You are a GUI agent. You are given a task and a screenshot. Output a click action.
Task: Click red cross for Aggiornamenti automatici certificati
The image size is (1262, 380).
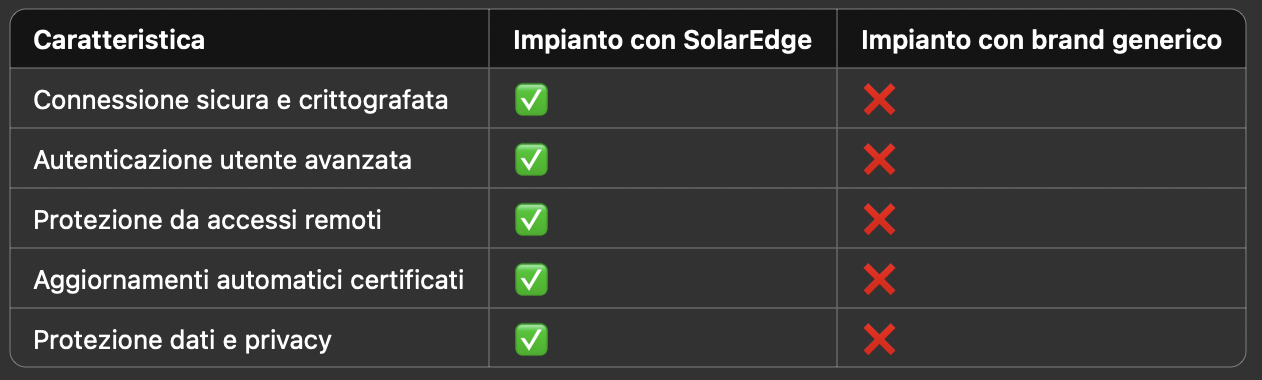click(x=879, y=280)
